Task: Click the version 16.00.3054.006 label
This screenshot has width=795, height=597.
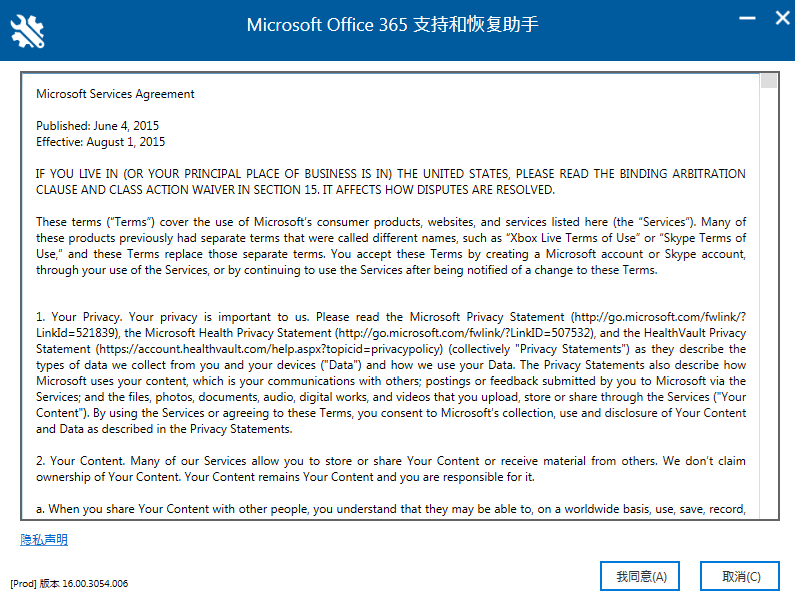Action: [x=69, y=583]
